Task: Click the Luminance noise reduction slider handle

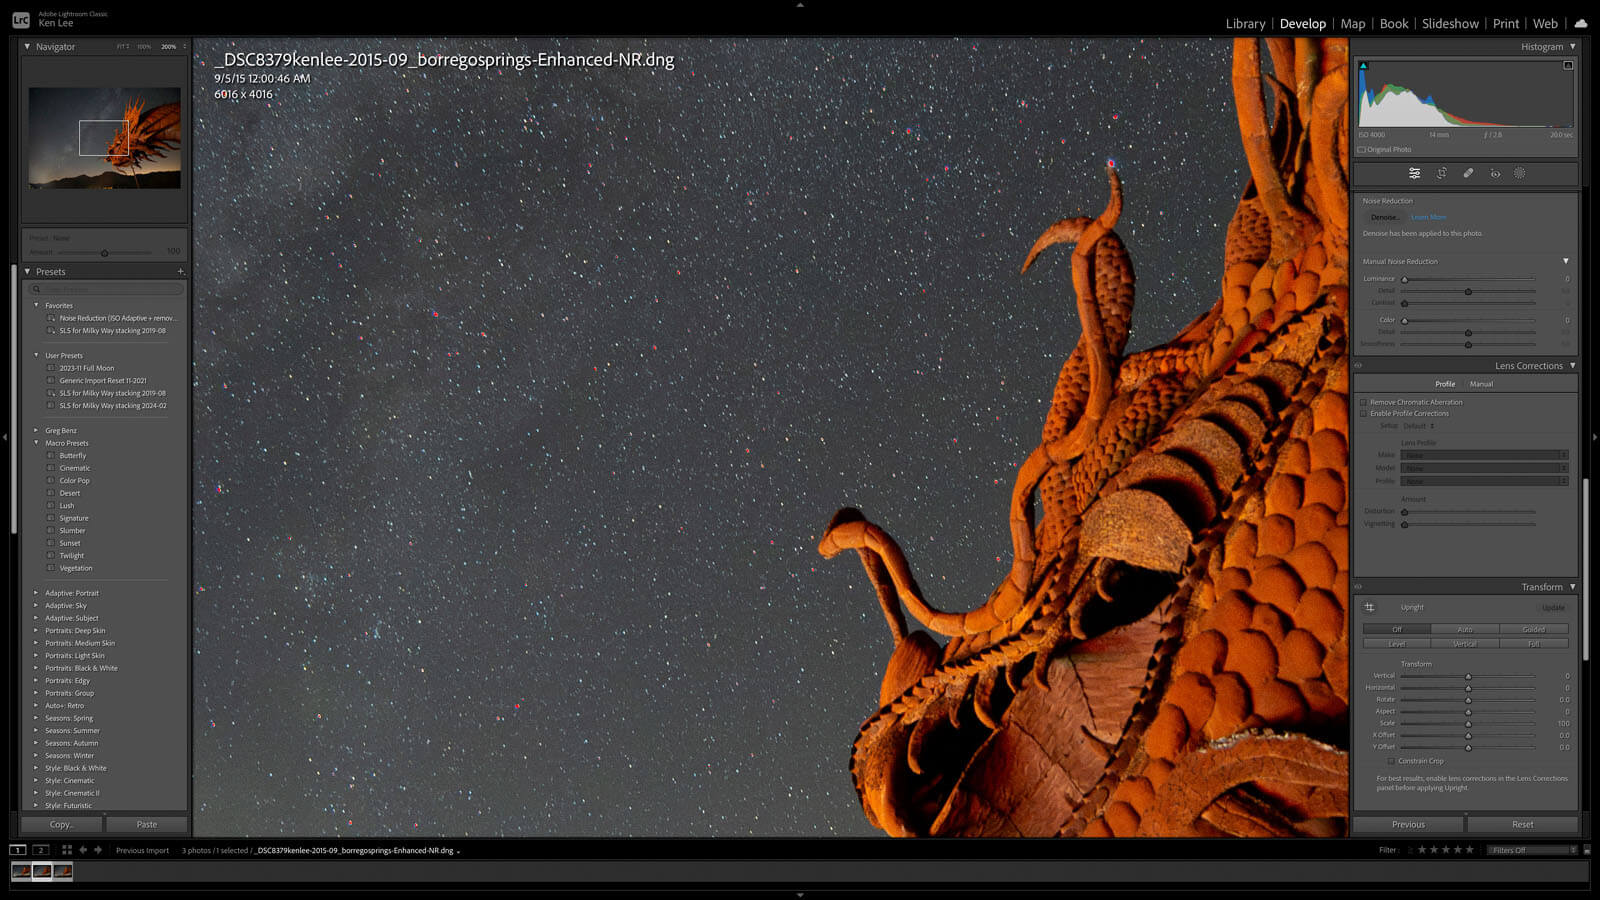Action: 1404,279
